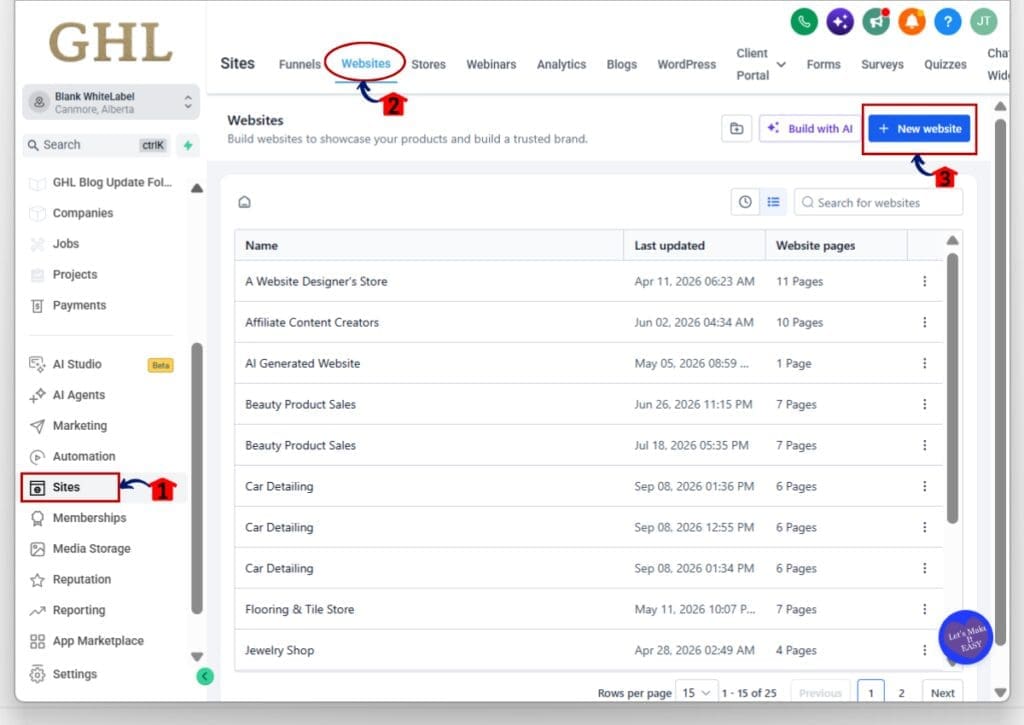The image size is (1024, 725).
Task: Switch to the Analytics tab
Action: click(562, 64)
